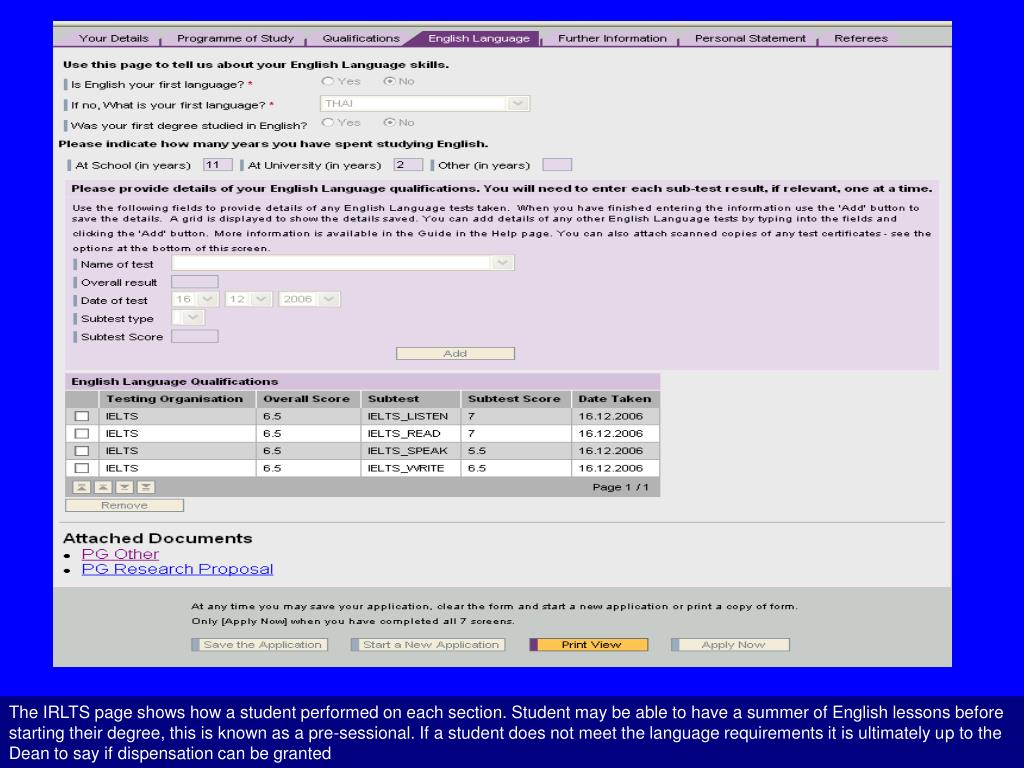Switch to Programme of Study tab

point(235,39)
